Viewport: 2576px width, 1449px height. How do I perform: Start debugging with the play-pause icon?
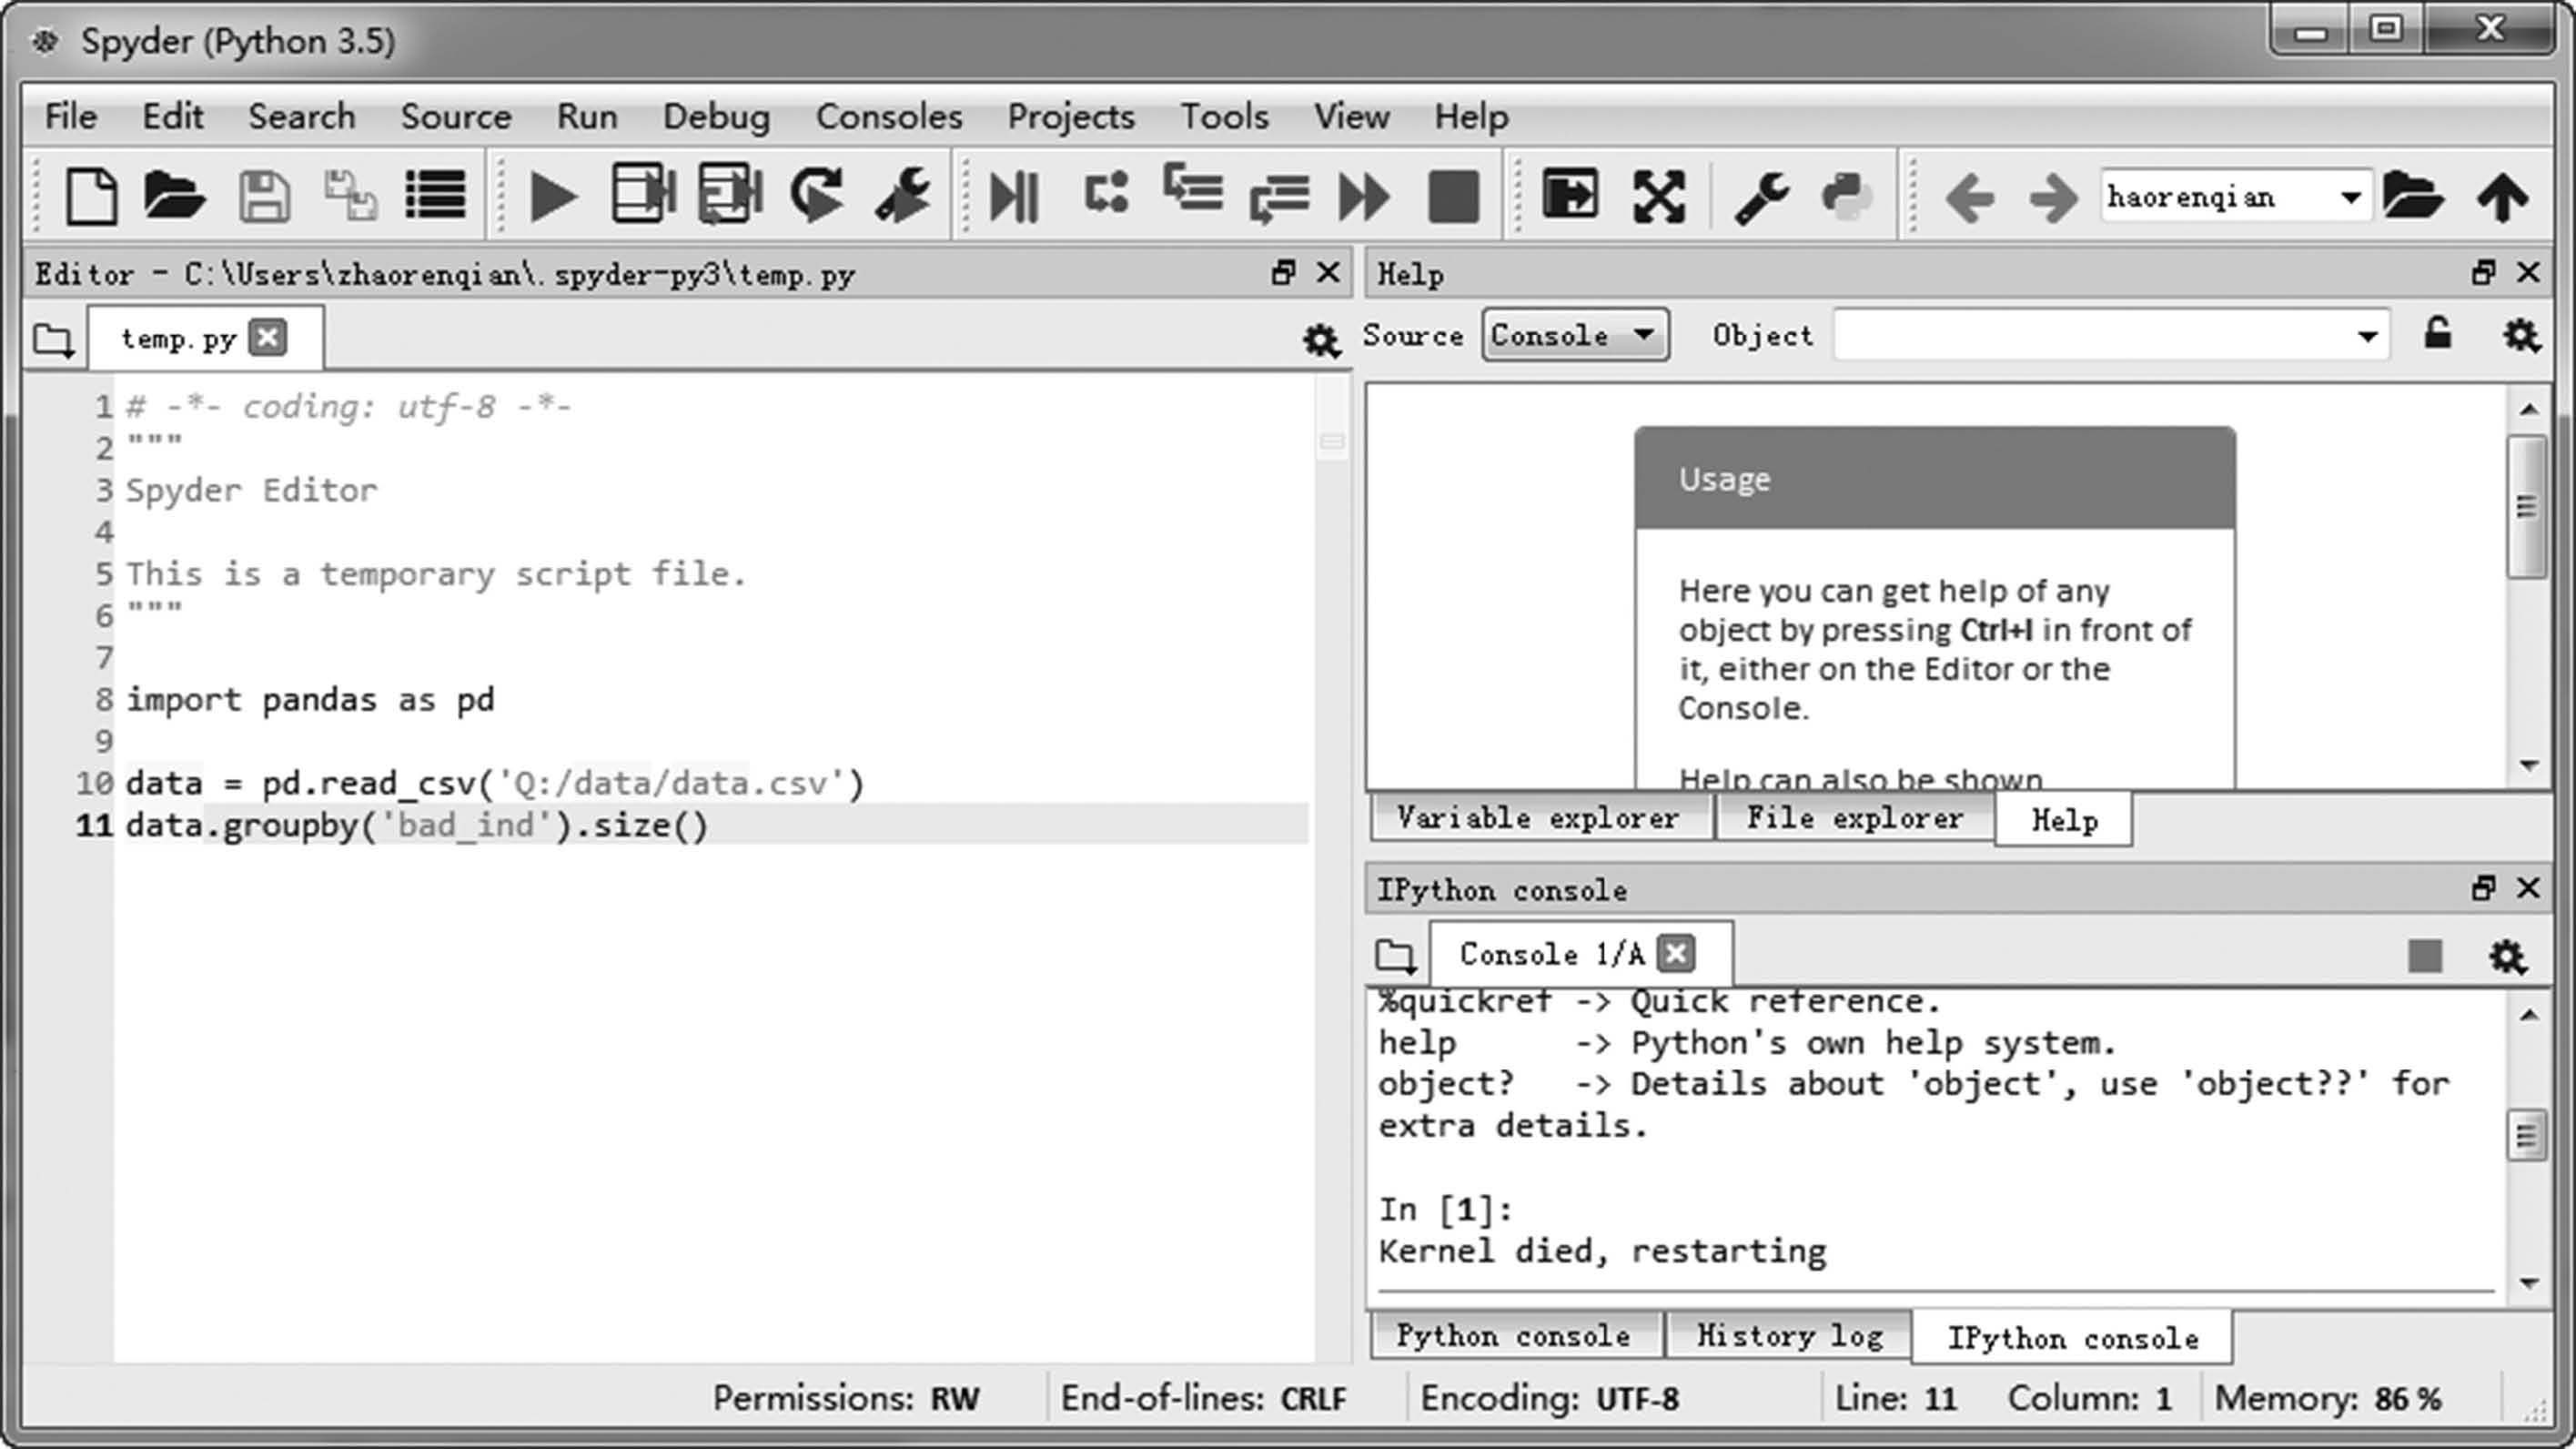(1014, 196)
